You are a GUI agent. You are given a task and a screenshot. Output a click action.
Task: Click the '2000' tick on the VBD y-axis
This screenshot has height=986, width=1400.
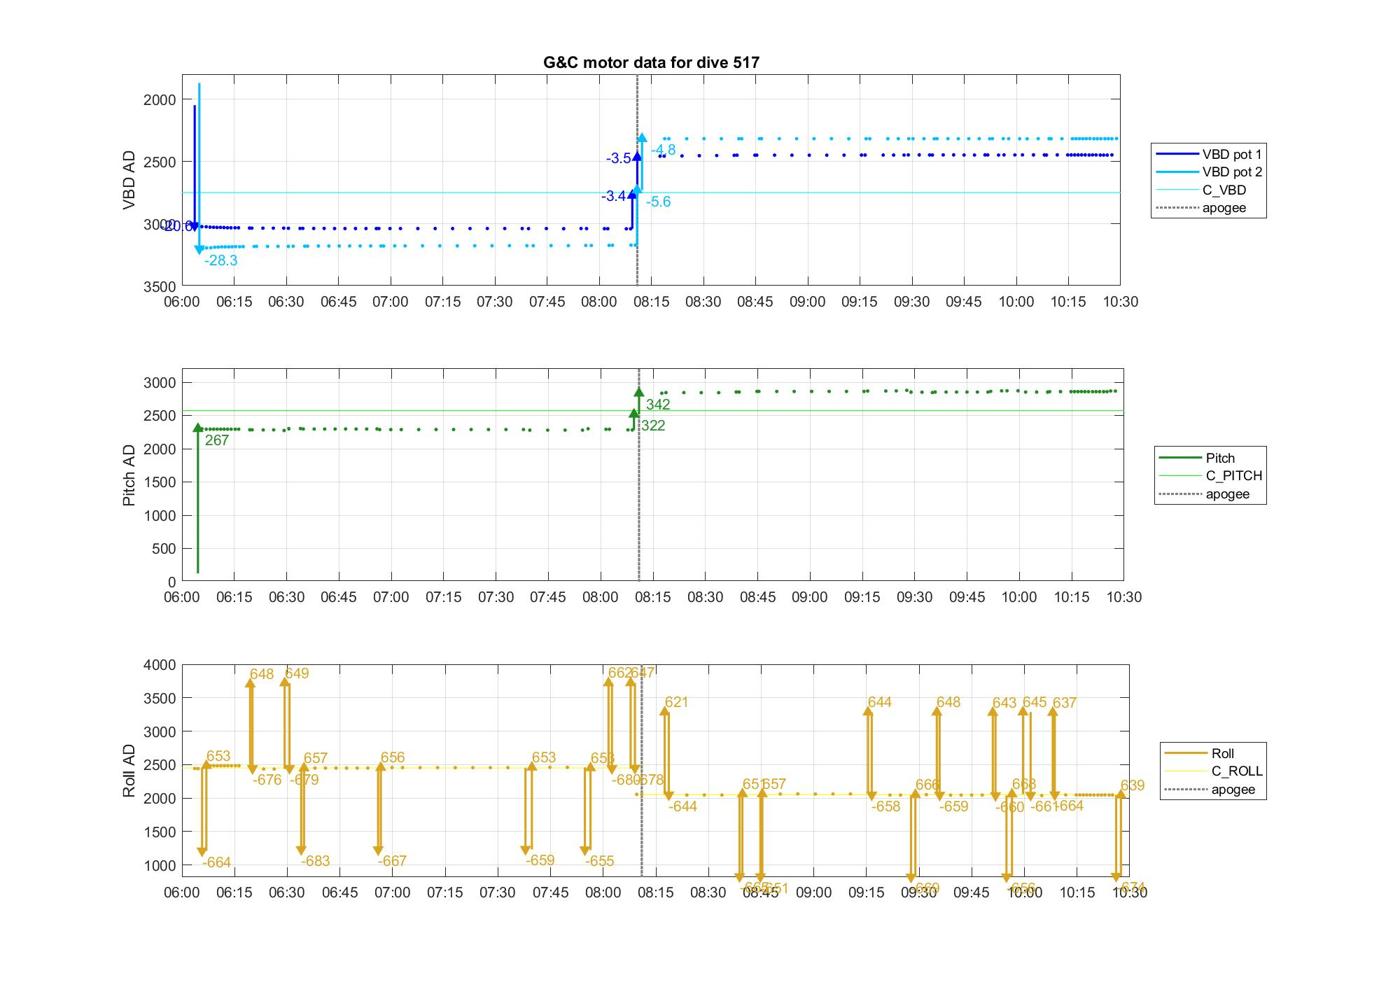pyautogui.click(x=160, y=100)
